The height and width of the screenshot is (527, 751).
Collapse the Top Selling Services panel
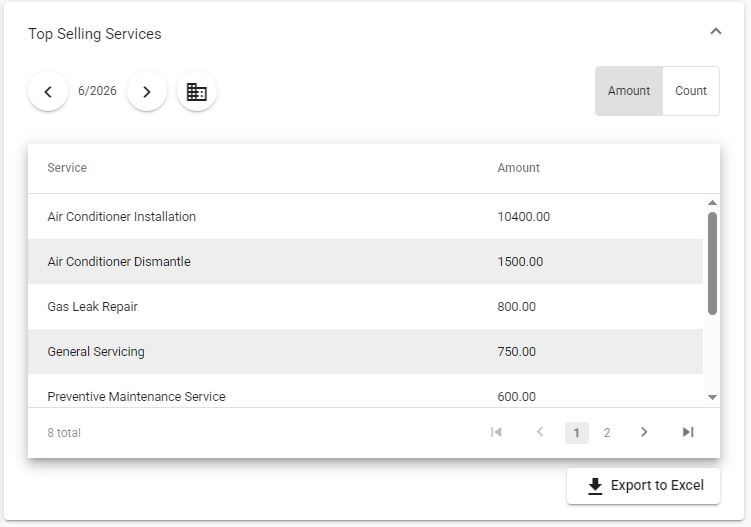(716, 32)
